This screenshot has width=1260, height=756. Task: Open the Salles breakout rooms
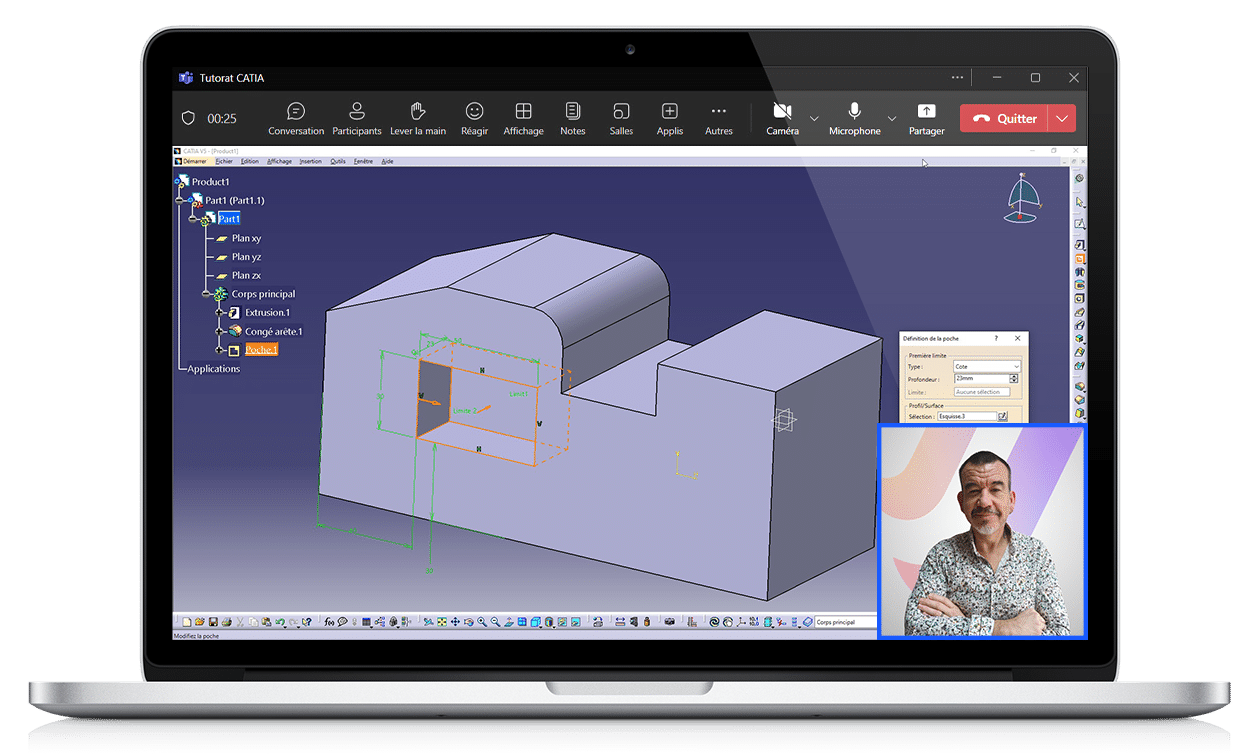point(621,118)
